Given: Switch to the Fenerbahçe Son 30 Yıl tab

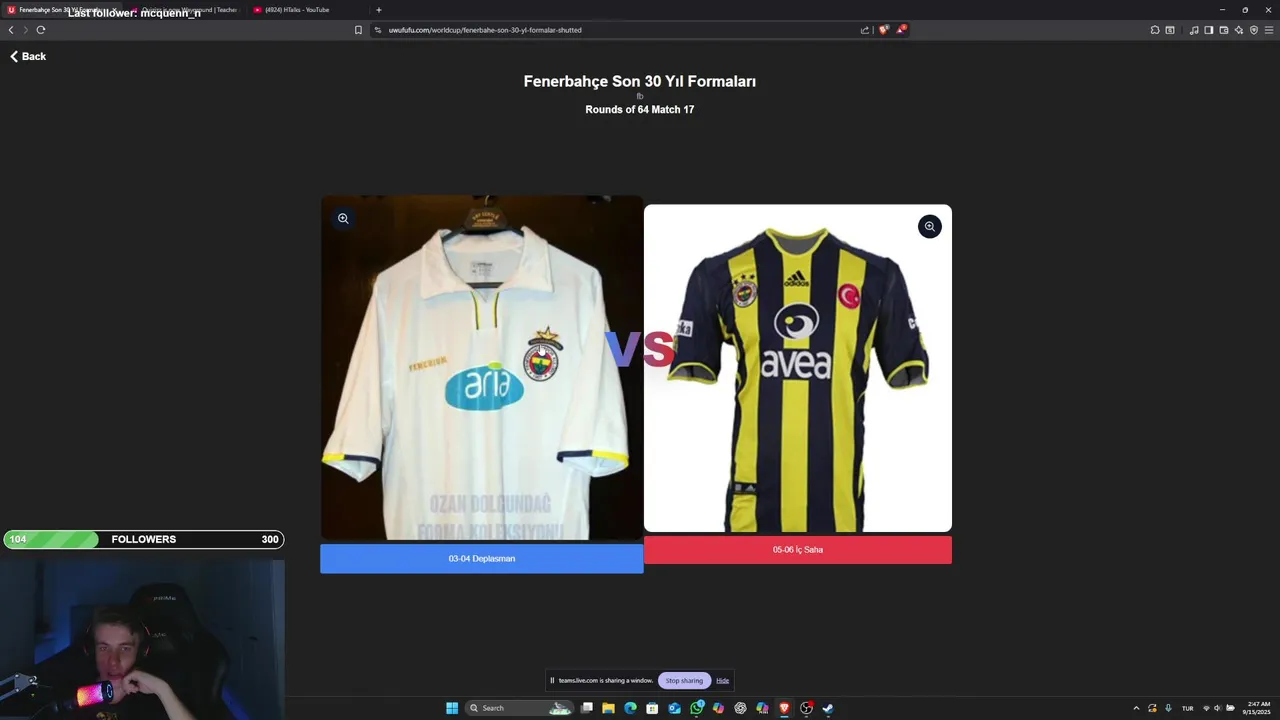Looking at the screenshot, I should point(60,10).
